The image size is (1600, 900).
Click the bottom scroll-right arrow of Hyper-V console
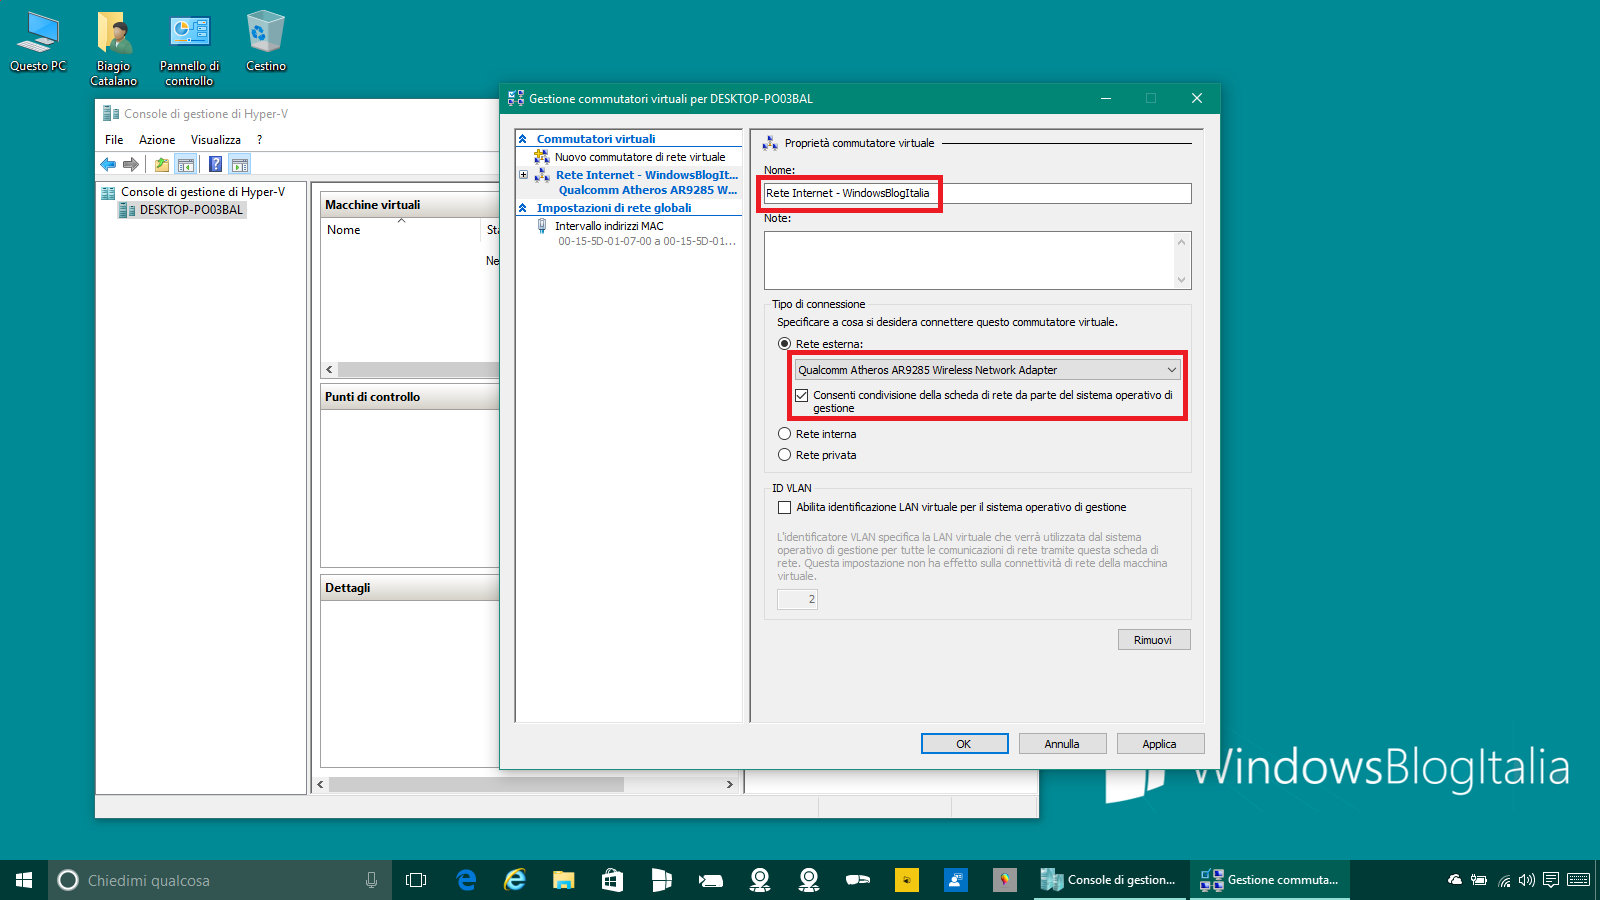tap(729, 785)
